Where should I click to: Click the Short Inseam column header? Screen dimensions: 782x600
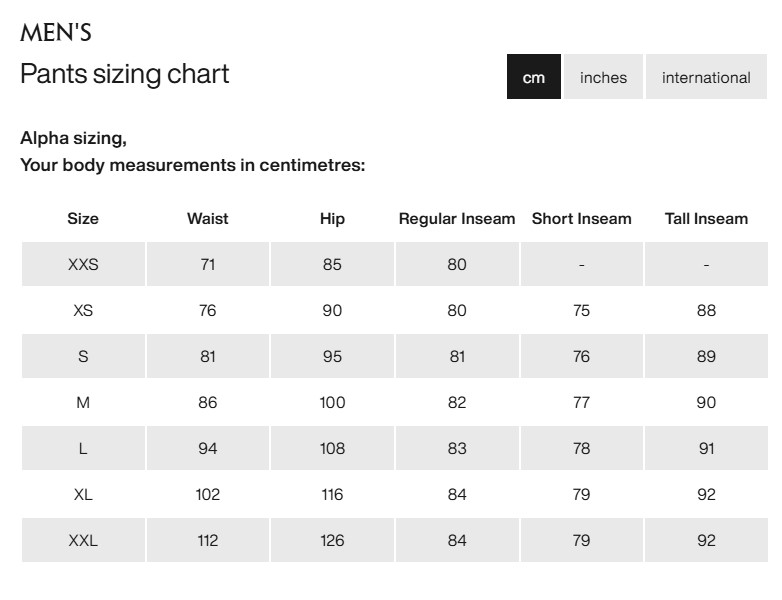point(582,219)
